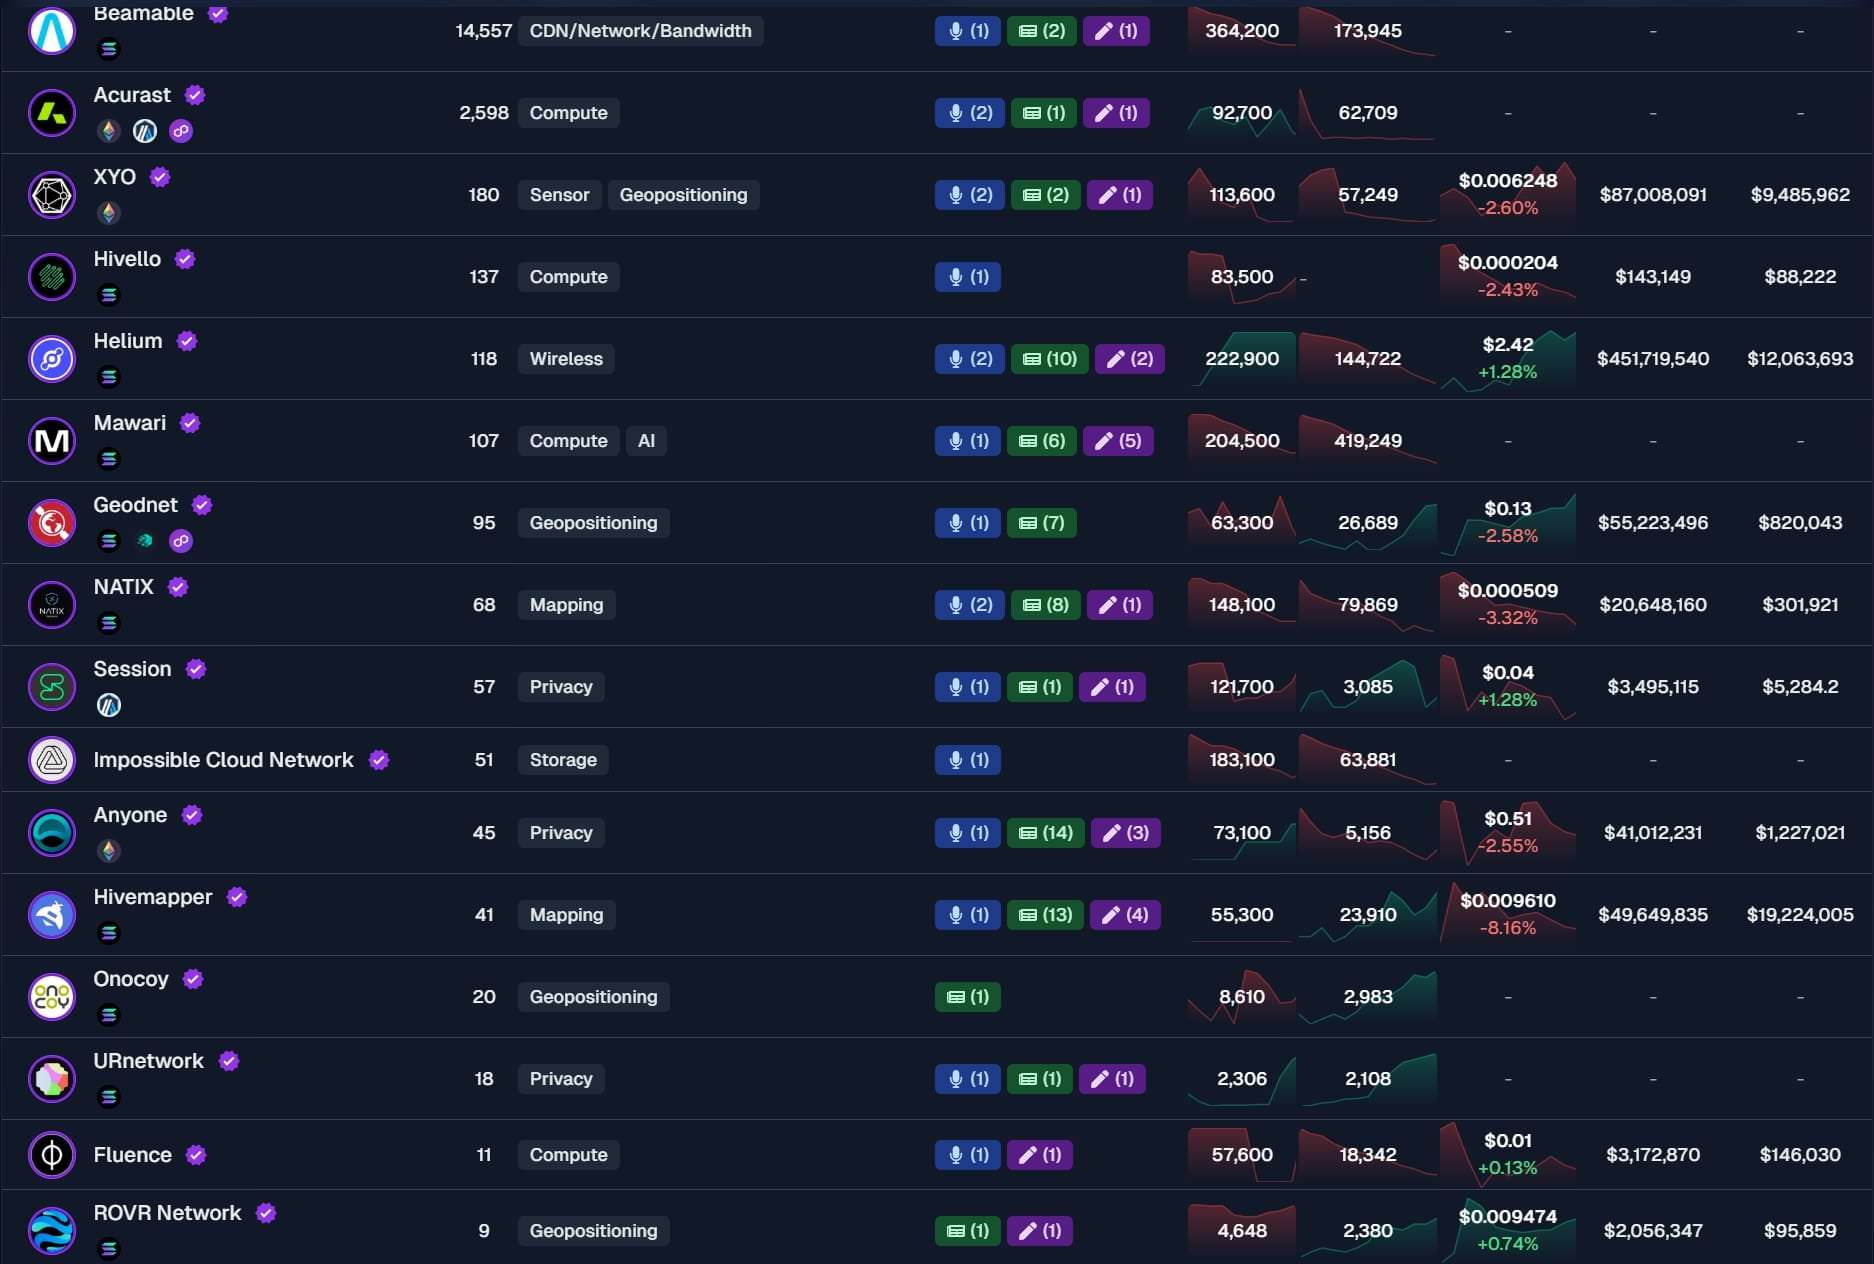Open the news badge (13) in Hivemapper row
Image resolution: width=1874 pixels, height=1264 pixels.
click(x=1045, y=914)
